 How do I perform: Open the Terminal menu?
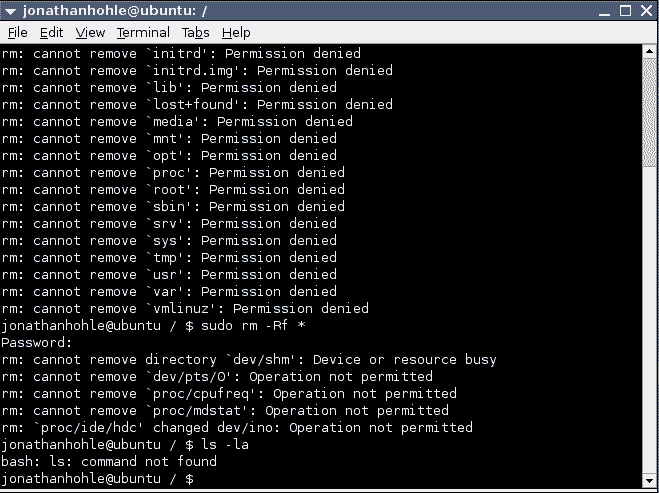143,32
